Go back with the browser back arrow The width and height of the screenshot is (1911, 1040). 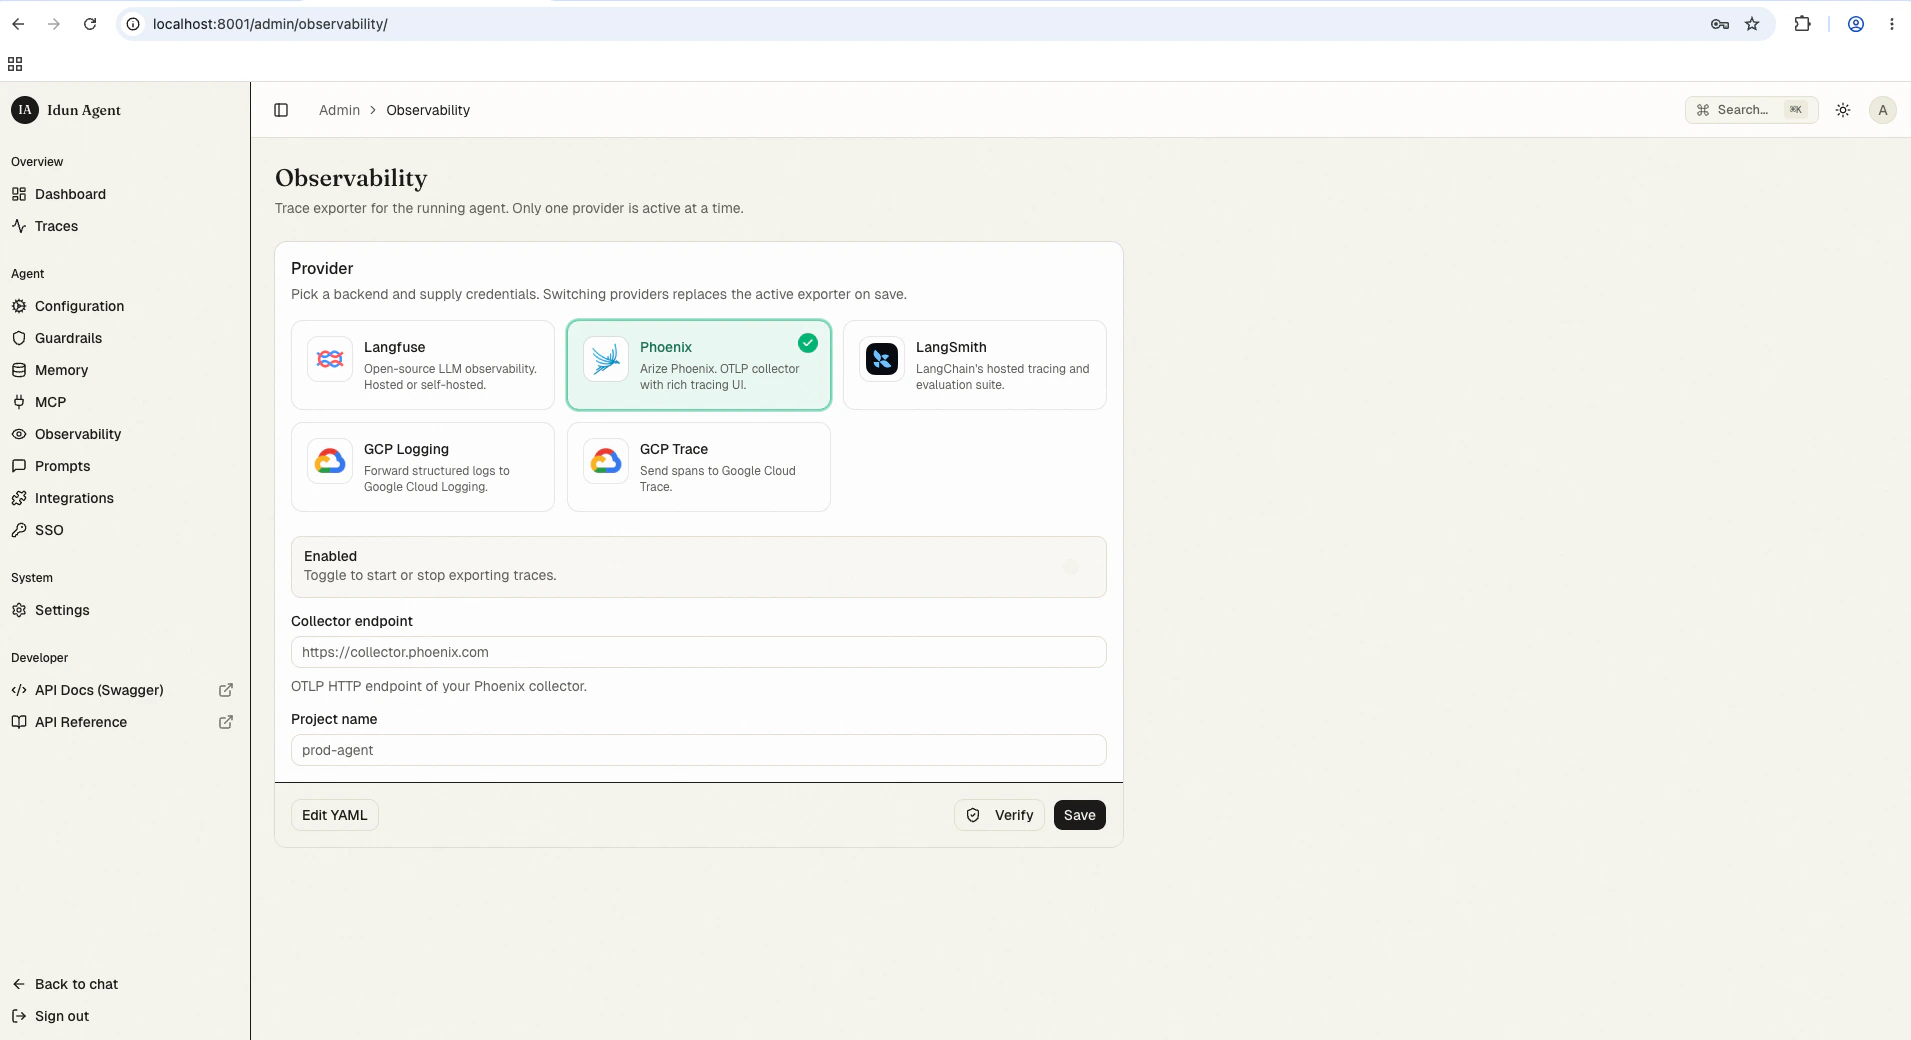click(18, 24)
